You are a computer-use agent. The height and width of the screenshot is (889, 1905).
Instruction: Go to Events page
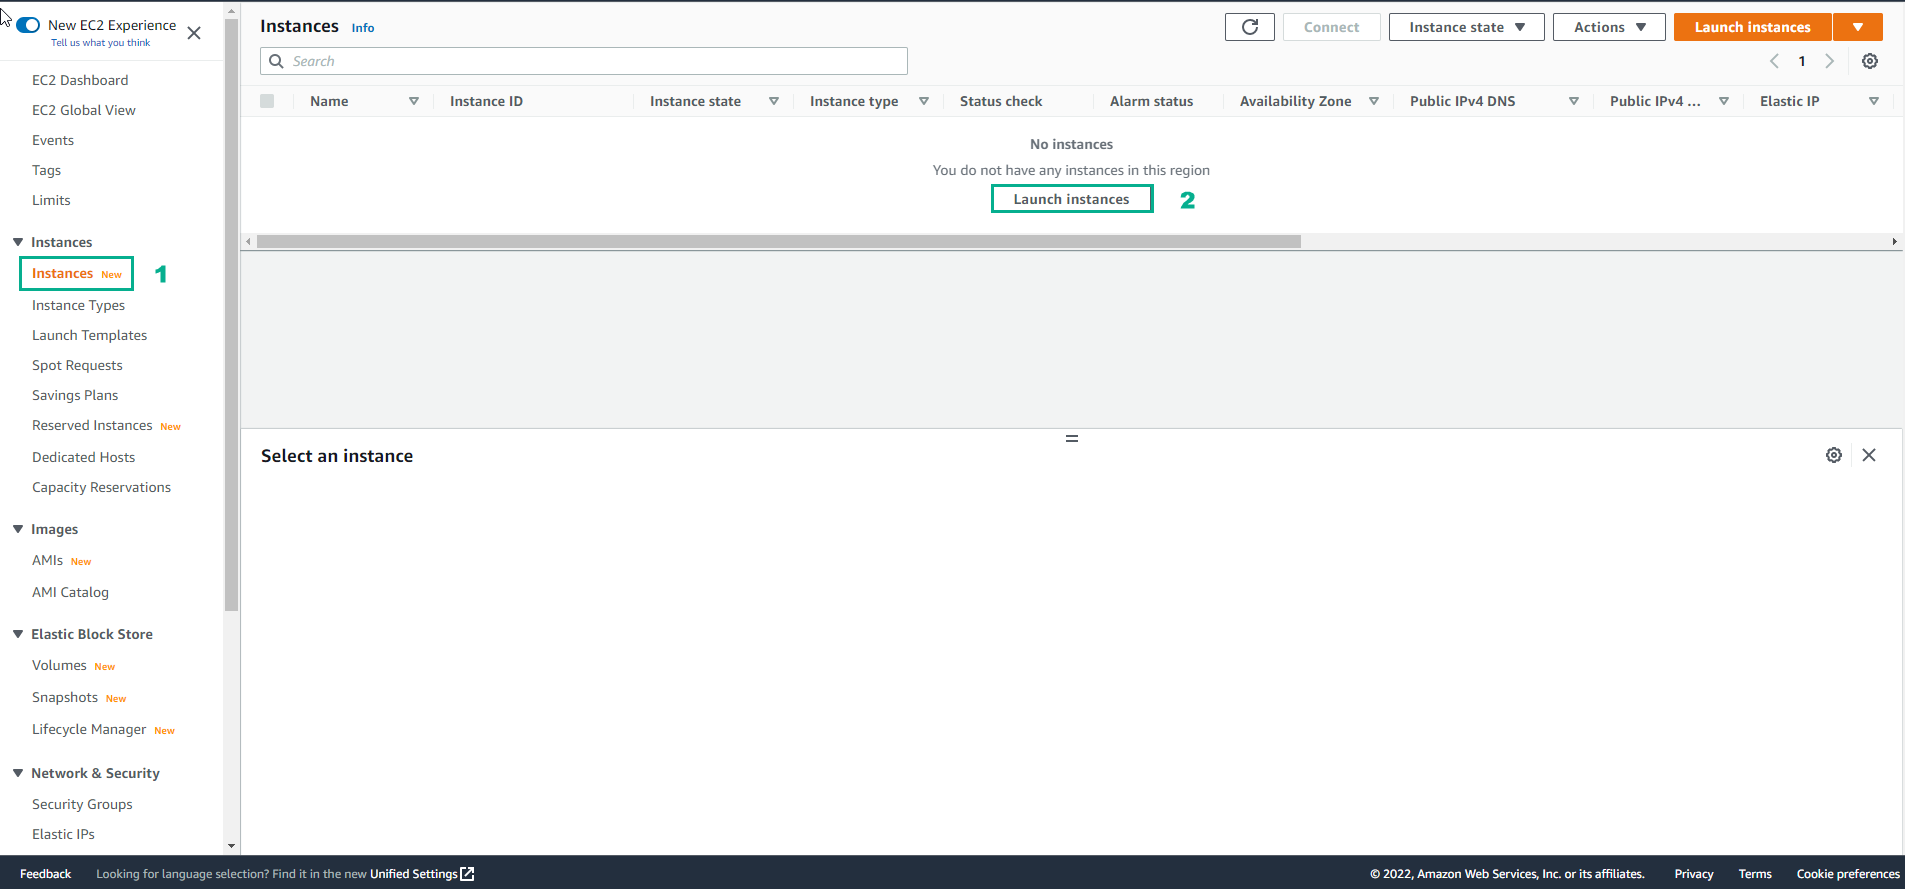point(53,140)
